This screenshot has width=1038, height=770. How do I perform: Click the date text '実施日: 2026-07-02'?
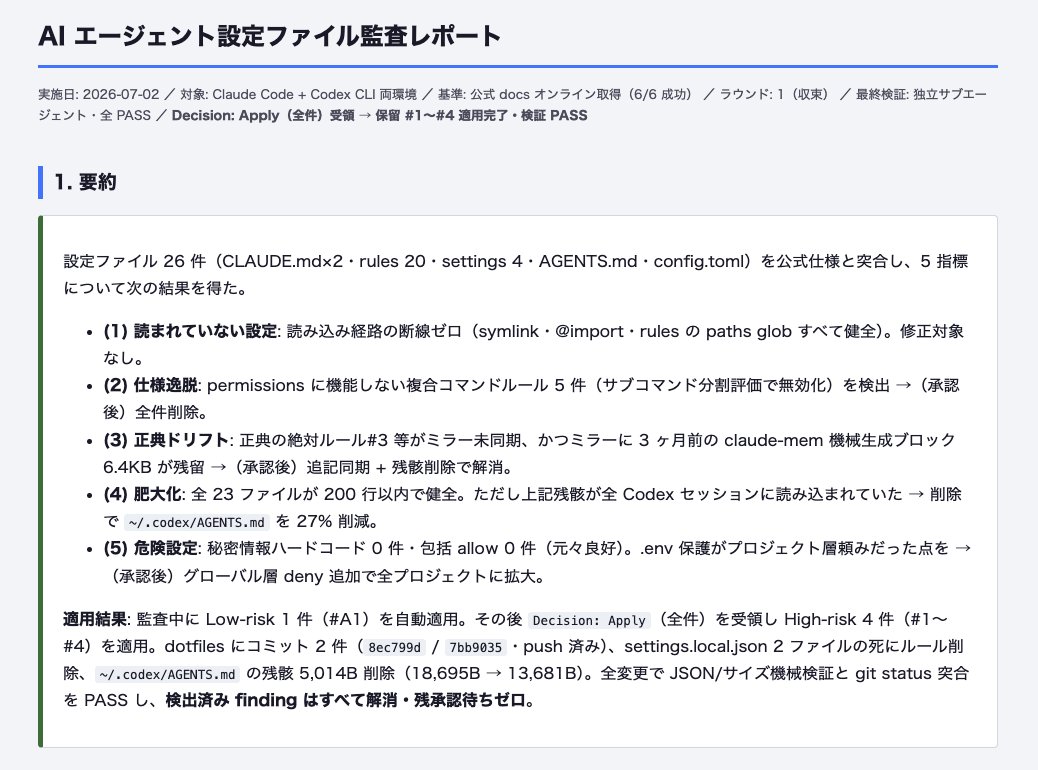click(x=99, y=94)
